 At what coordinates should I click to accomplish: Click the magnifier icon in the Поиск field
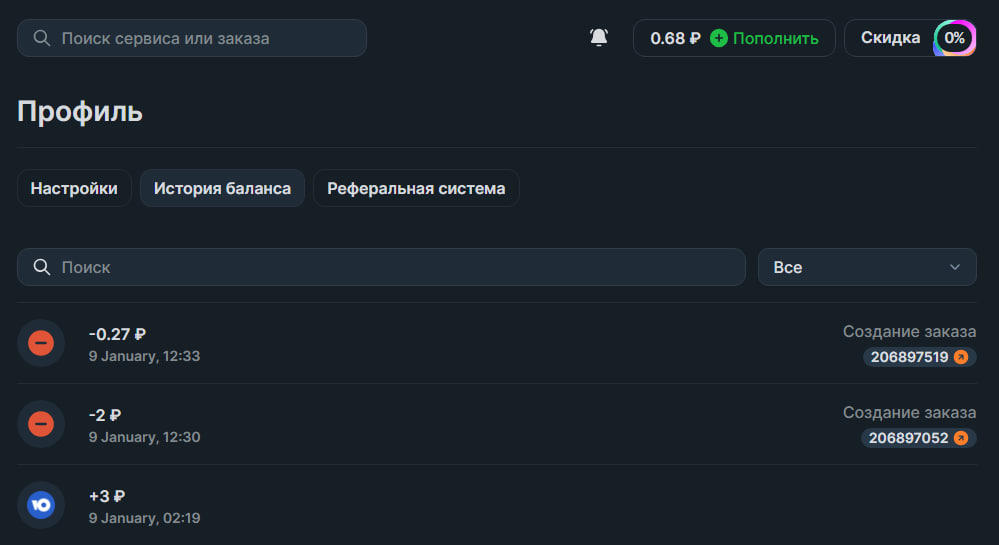tap(42, 267)
